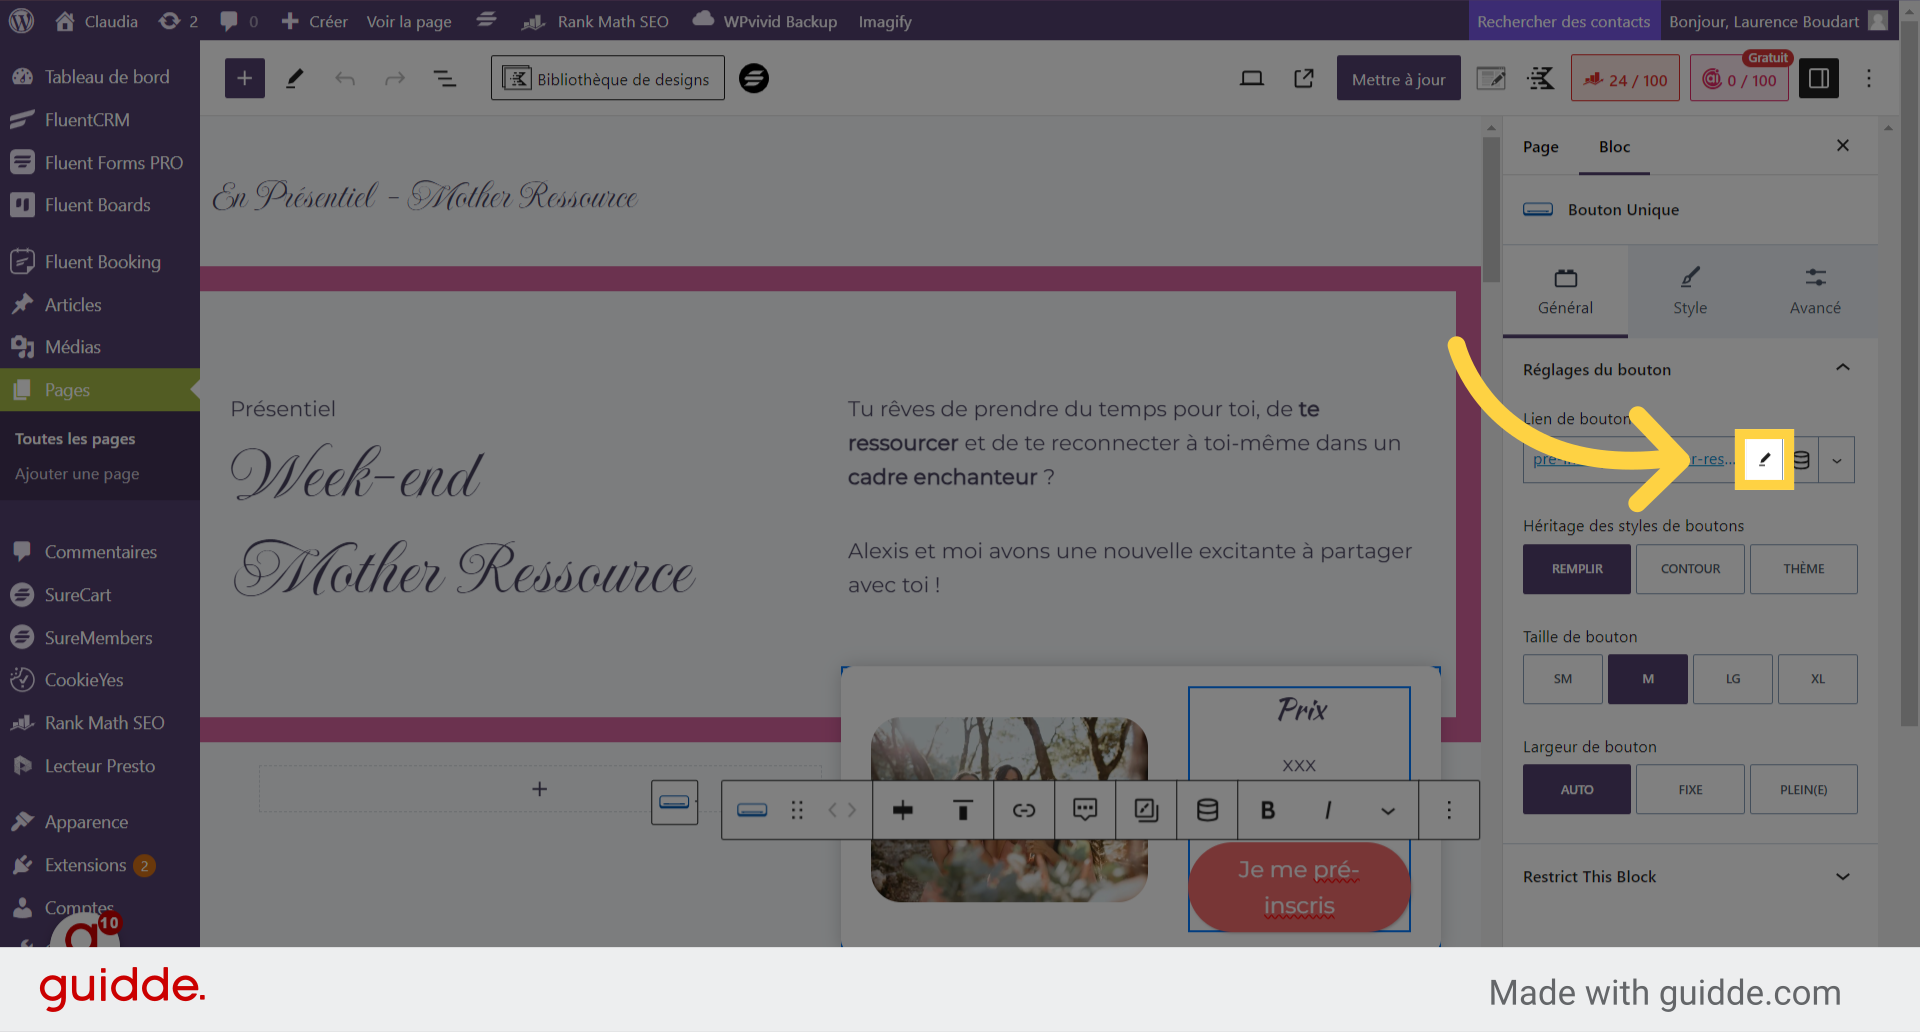Click the Rank Math SEO score 24 / 100
This screenshot has width=1920, height=1032.
pos(1625,79)
